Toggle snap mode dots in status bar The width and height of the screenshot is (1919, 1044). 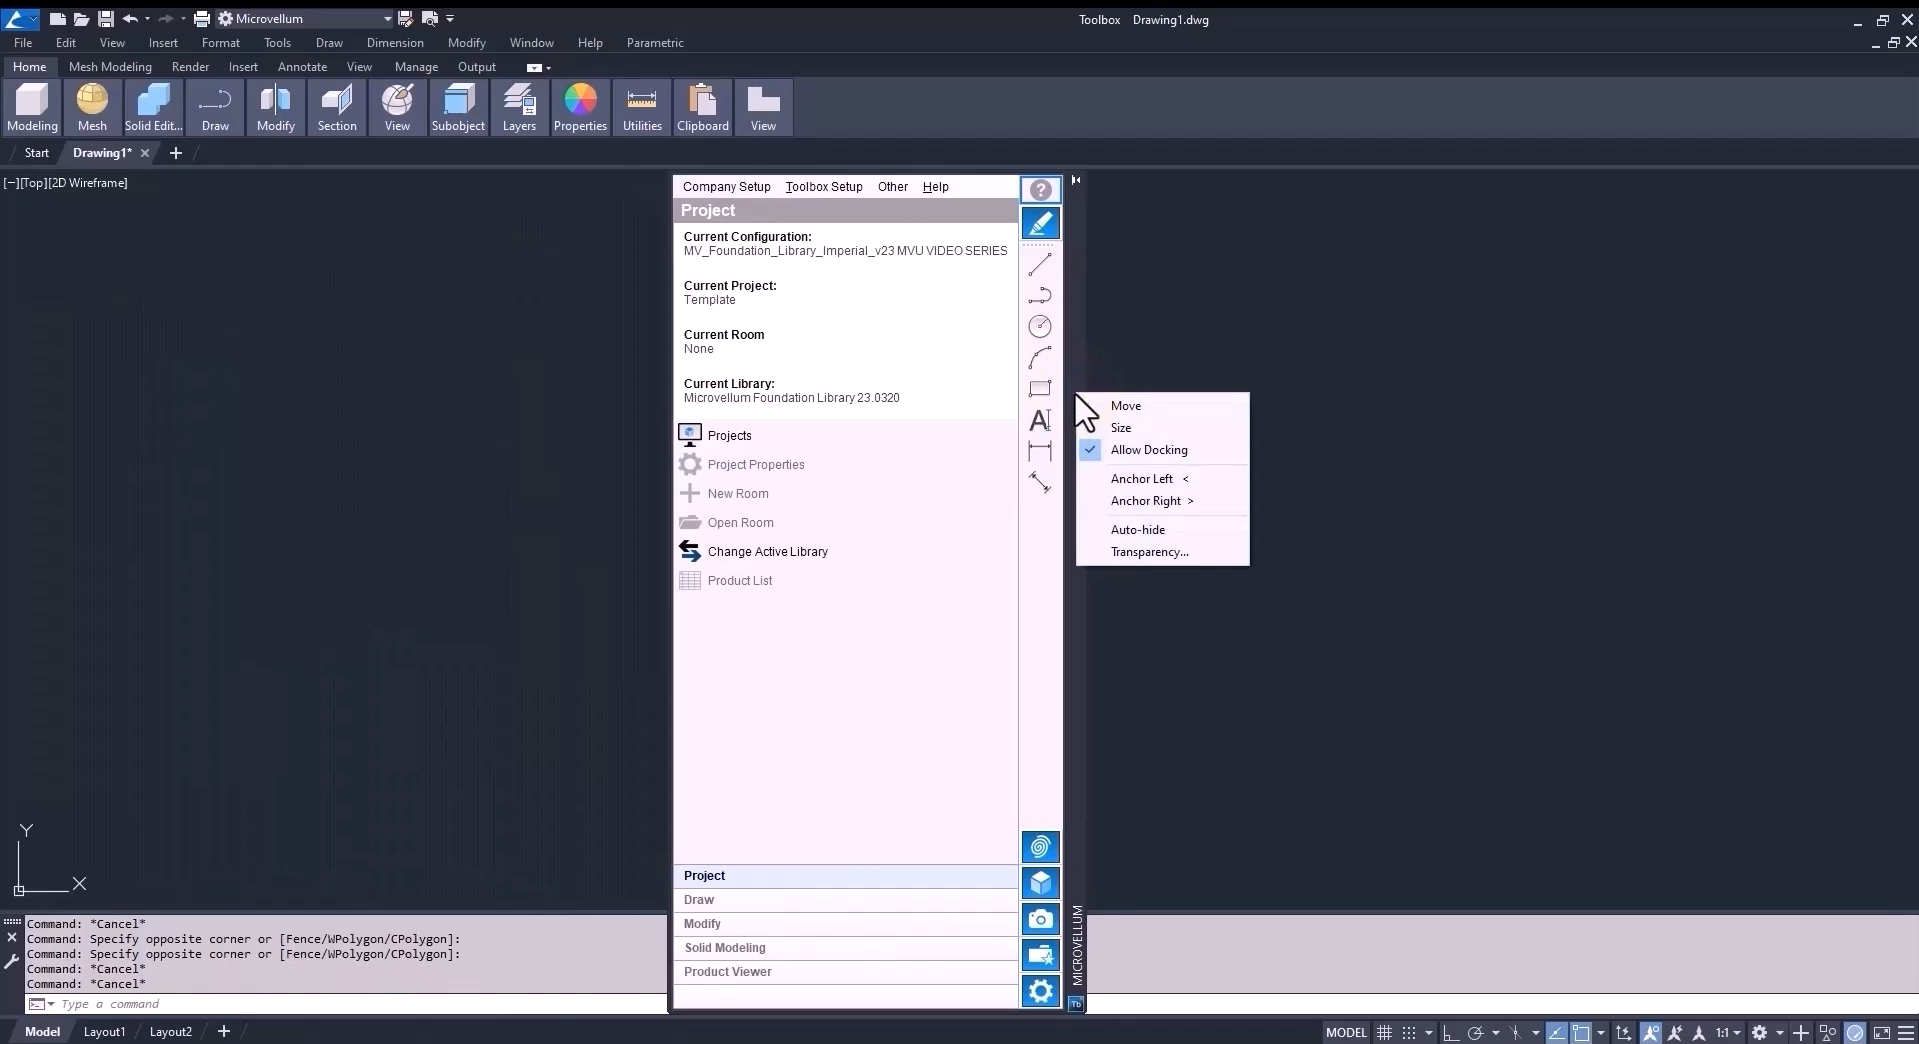1409,1032
